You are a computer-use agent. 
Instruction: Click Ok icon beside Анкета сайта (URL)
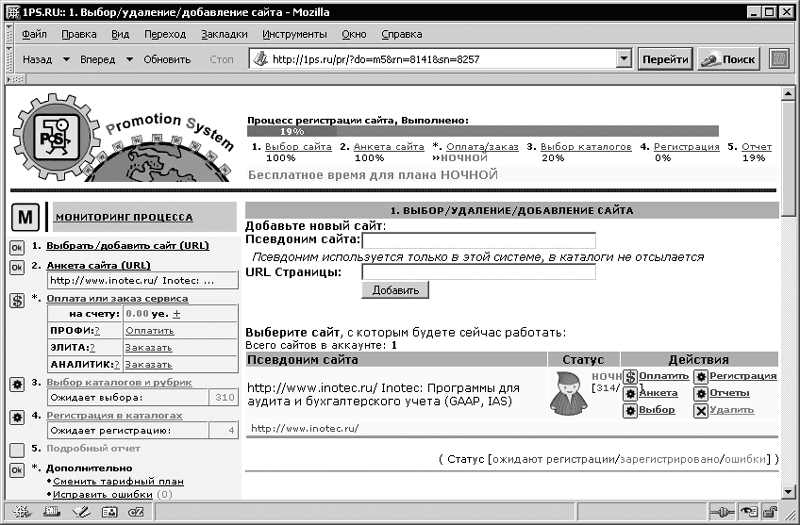[17, 267]
